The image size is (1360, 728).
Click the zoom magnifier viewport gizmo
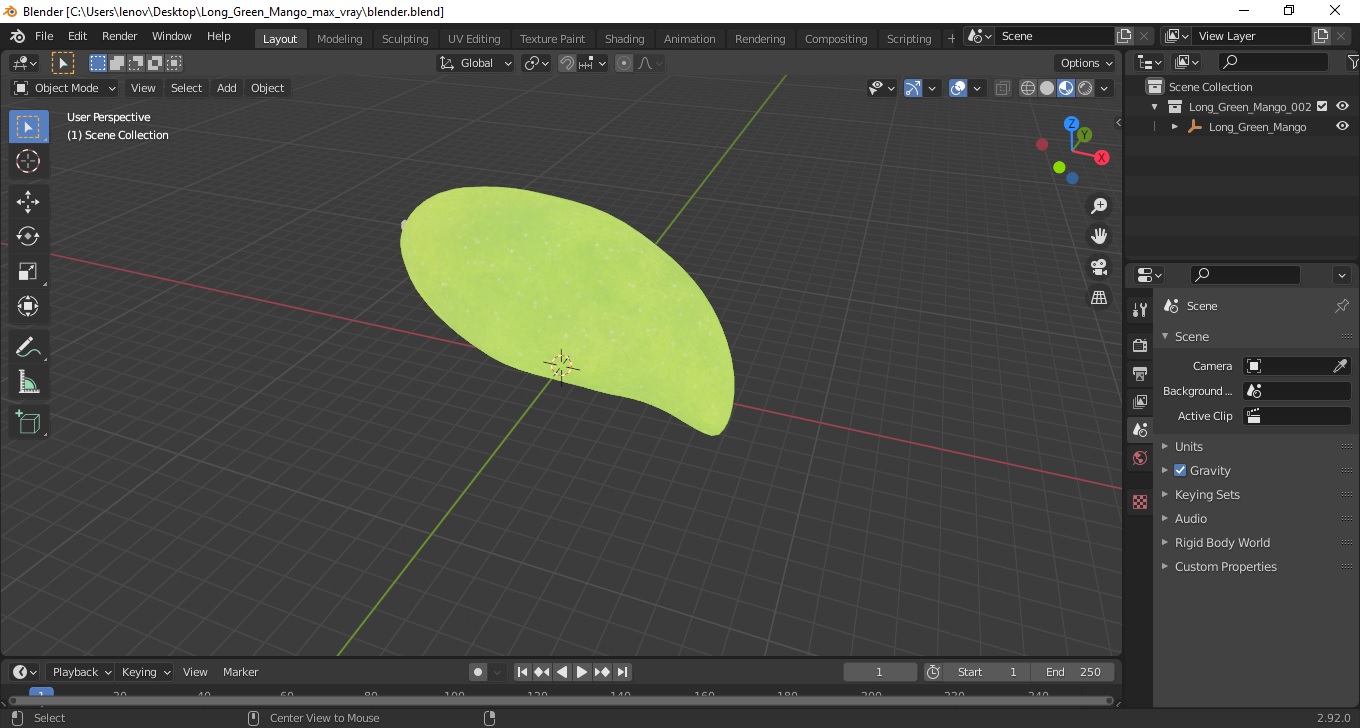click(1099, 206)
